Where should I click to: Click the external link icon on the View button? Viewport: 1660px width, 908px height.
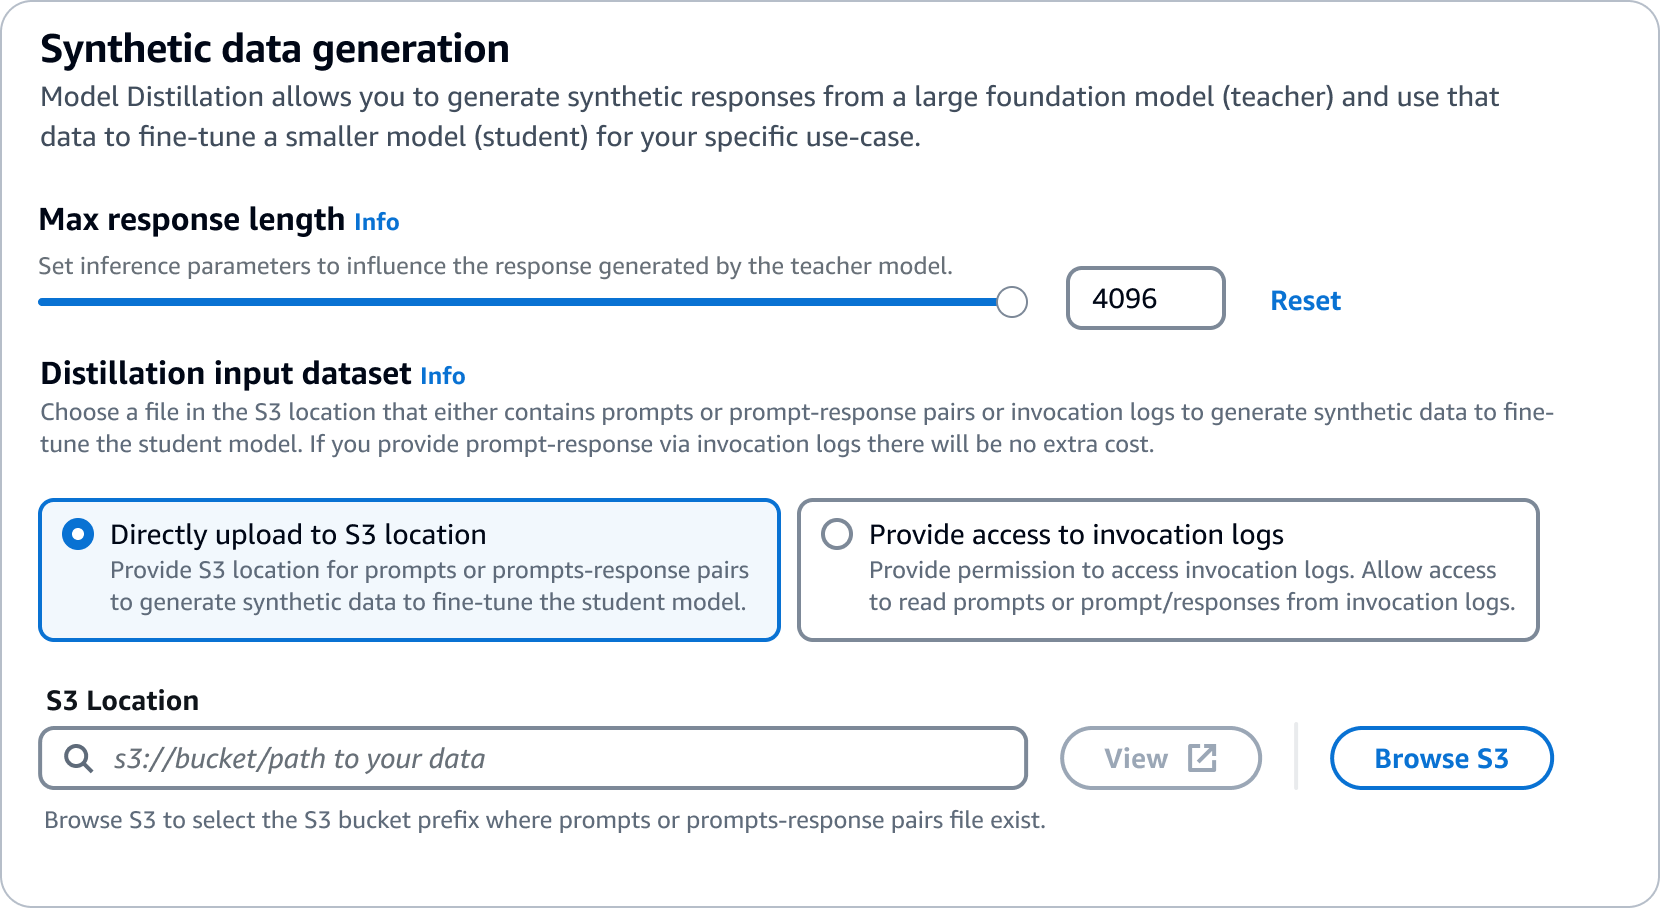click(x=1203, y=757)
